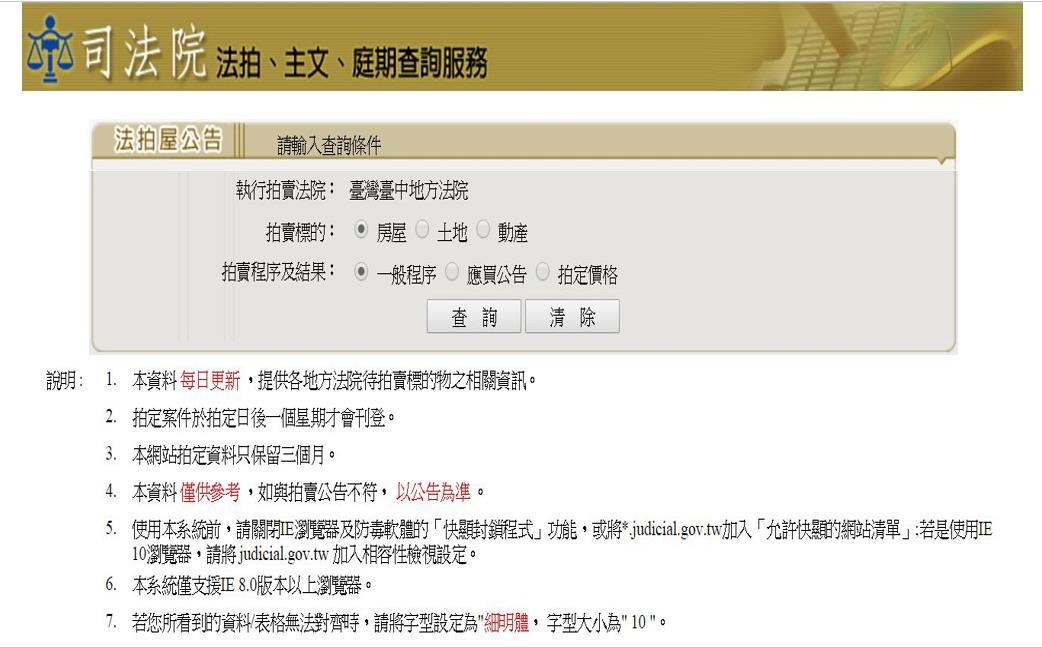This screenshot has height=648, width=1042.
Task: Click the red 僅供參考 text
Action: click(210, 491)
